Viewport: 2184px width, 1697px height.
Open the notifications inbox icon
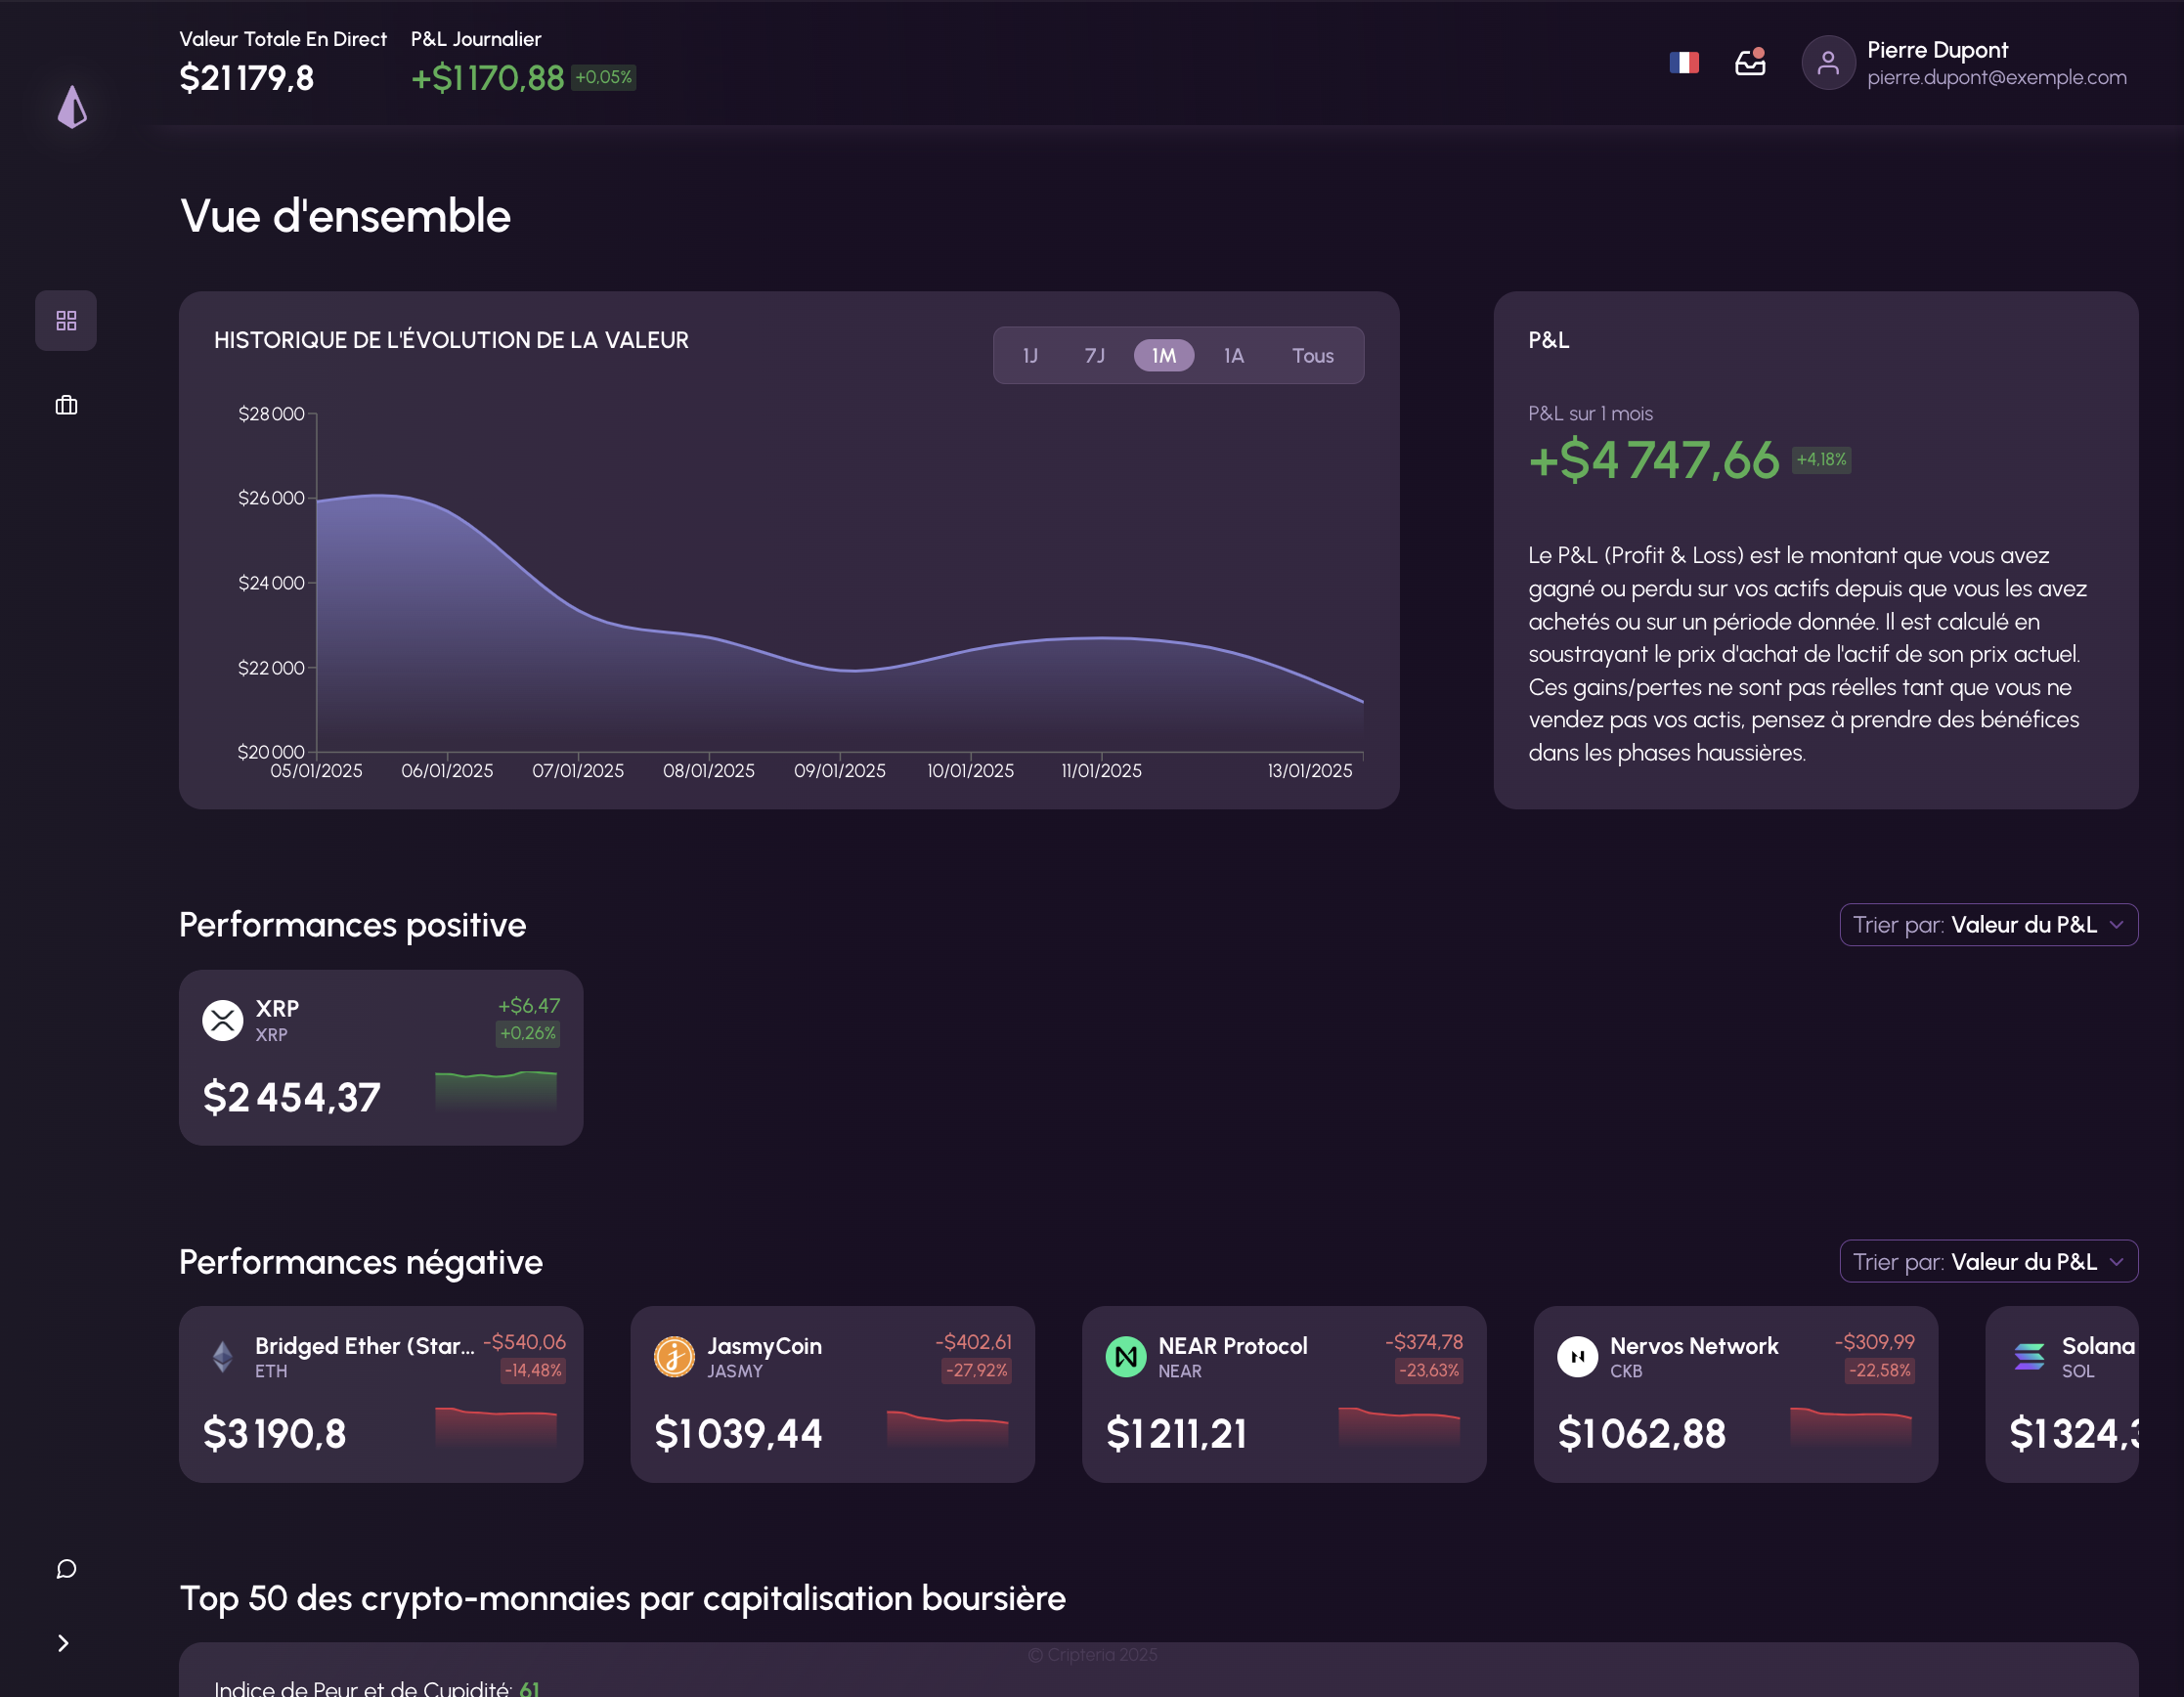click(x=1749, y=63)
